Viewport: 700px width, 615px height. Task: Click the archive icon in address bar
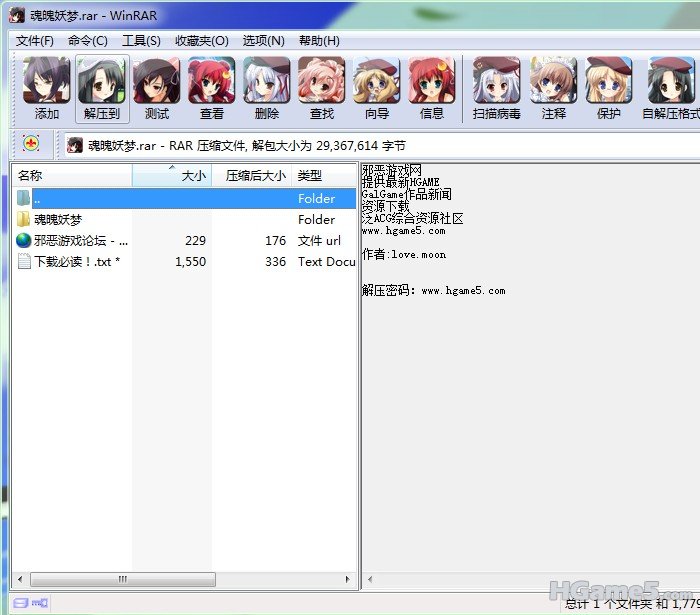coord(75,145)
